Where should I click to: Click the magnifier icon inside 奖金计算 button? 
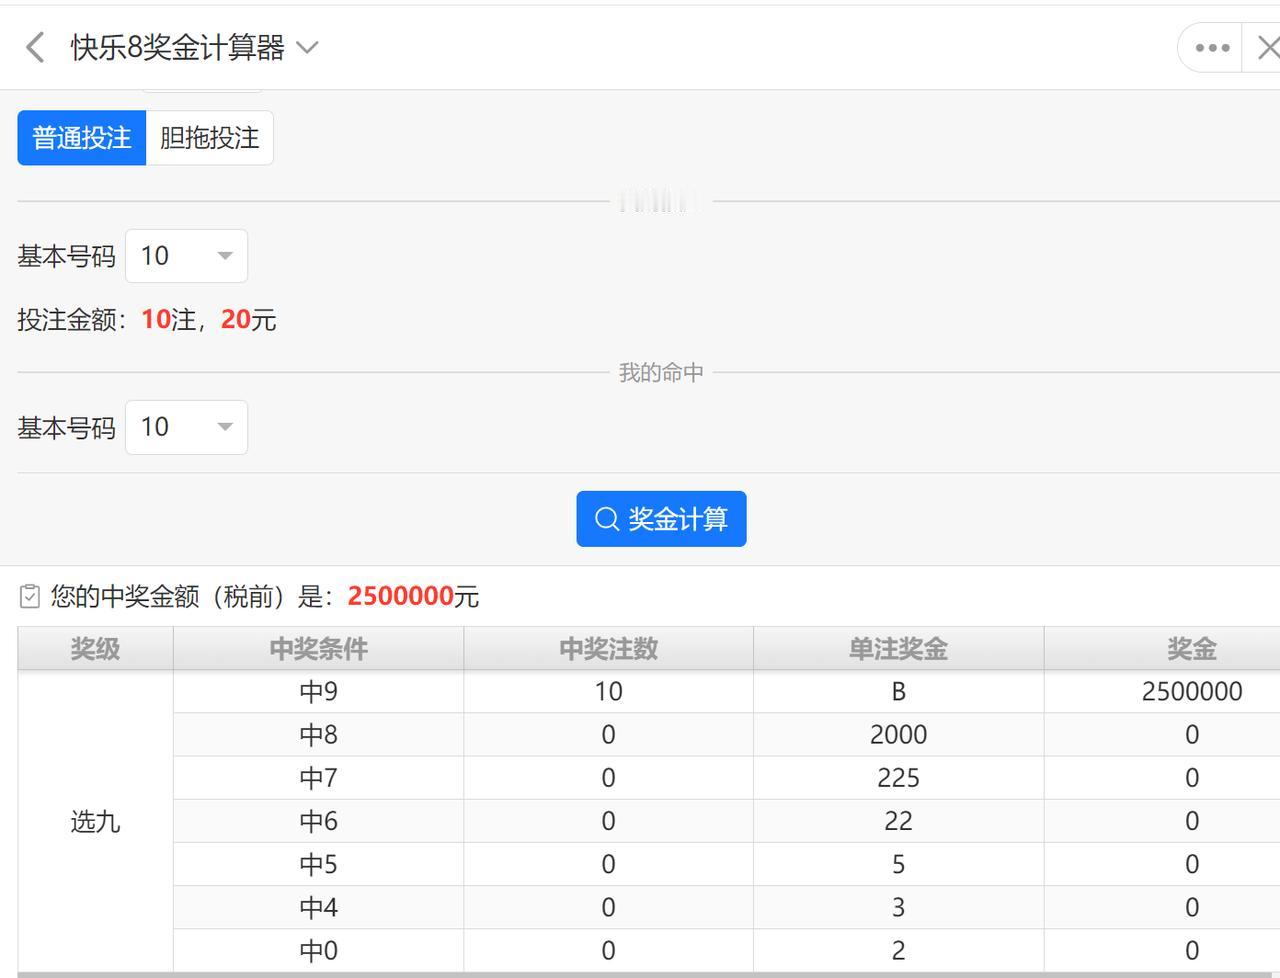[x=605, y=518]
